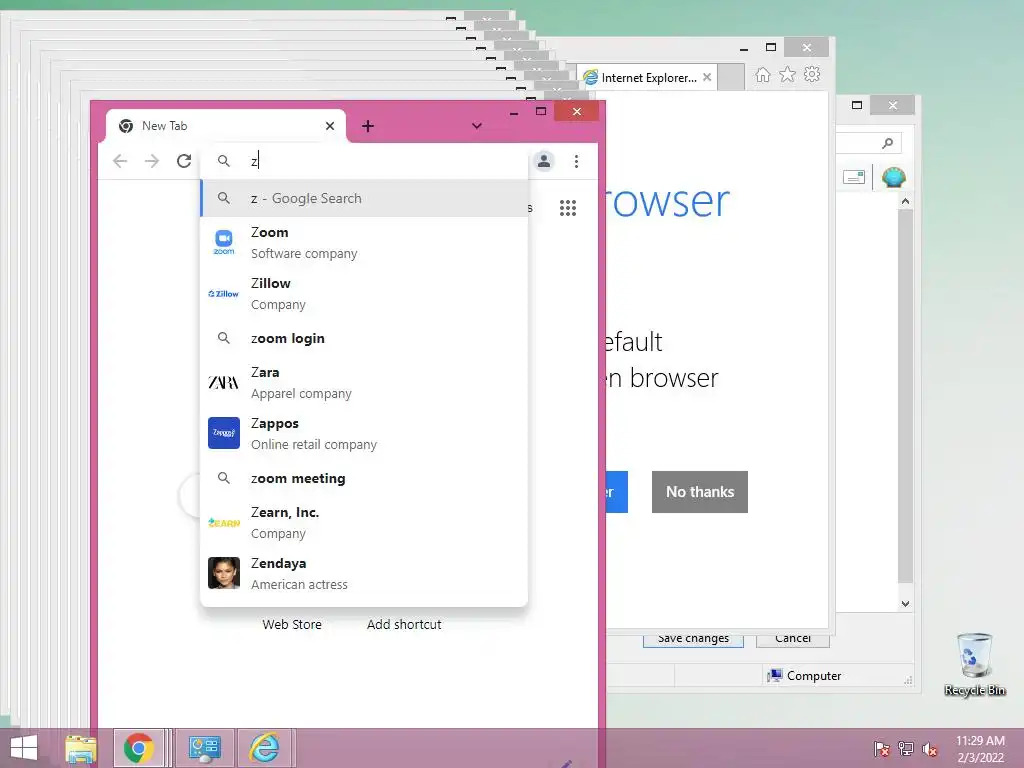Open Chrome three-dot menu
This screenshot has width=1024, height=768.
click(576, 161)
